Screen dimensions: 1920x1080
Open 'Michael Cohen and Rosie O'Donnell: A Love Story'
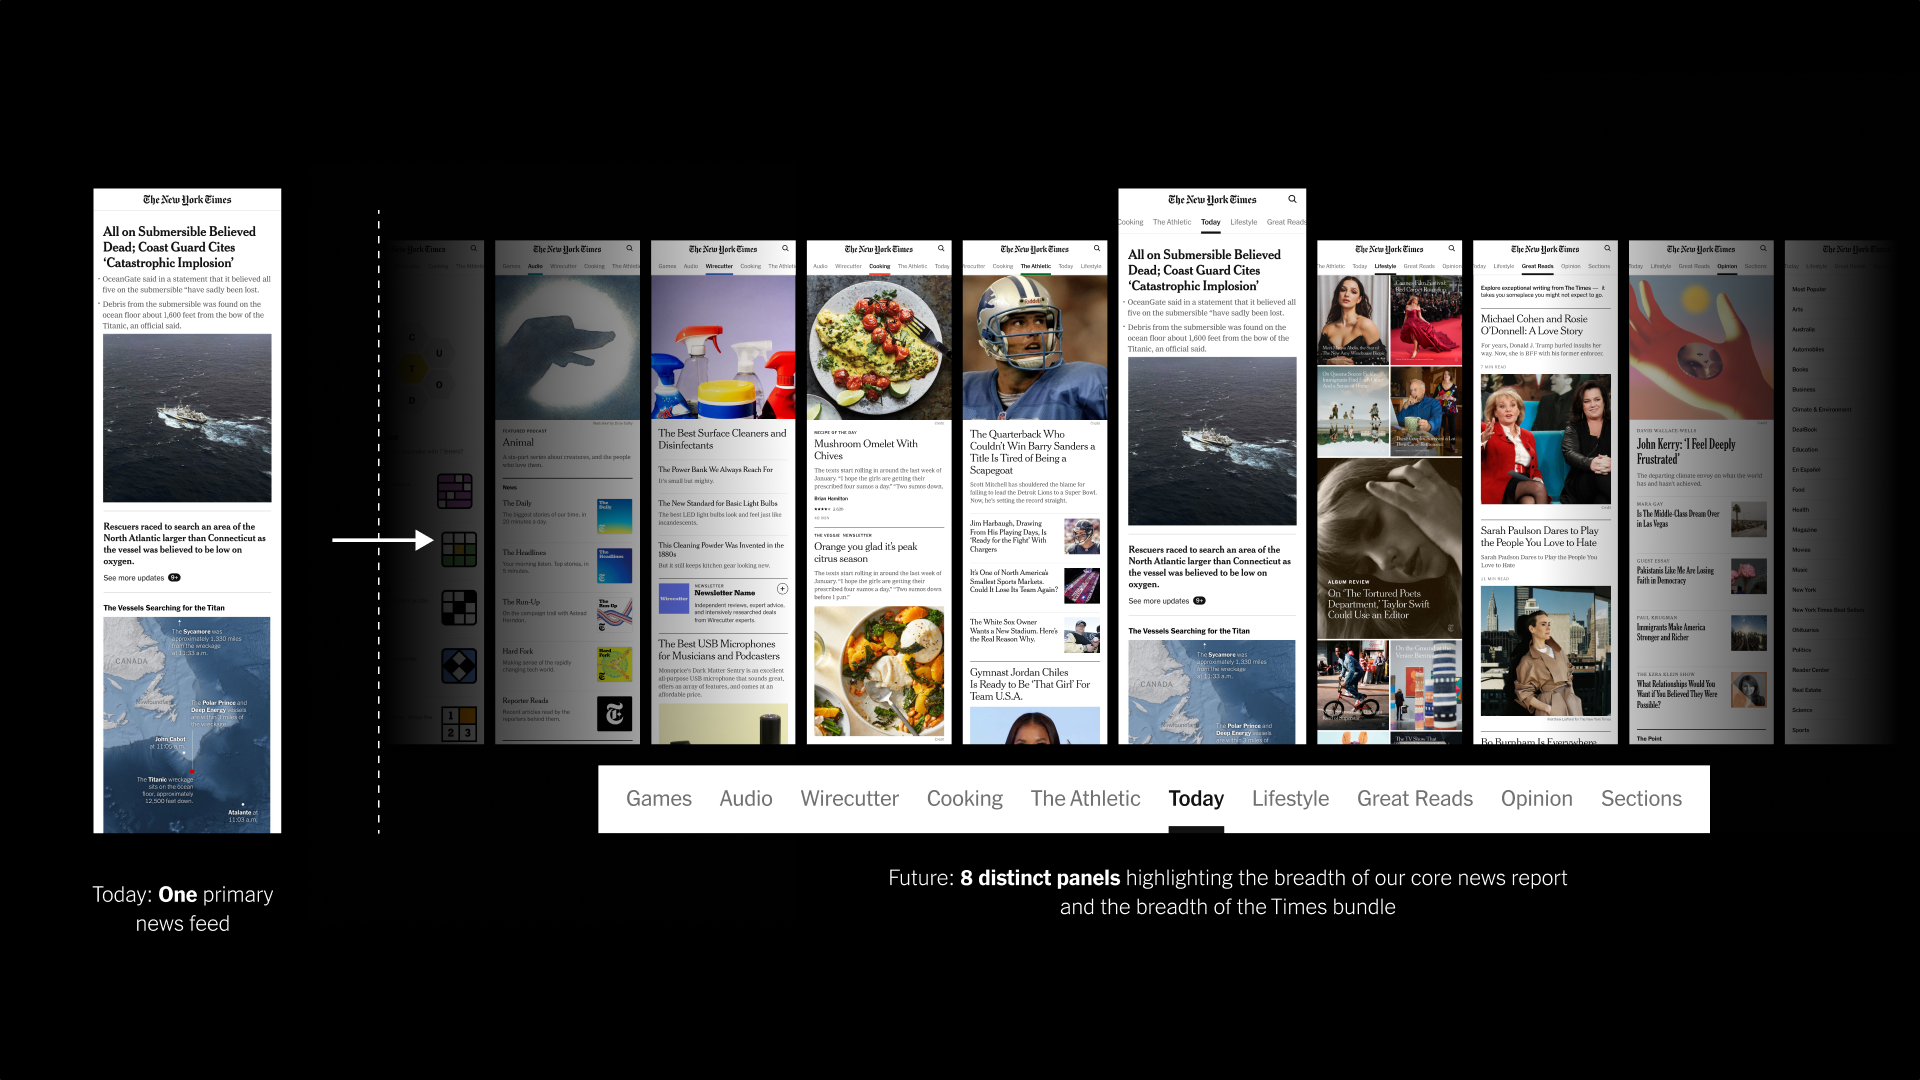[x=1534, y=324]
